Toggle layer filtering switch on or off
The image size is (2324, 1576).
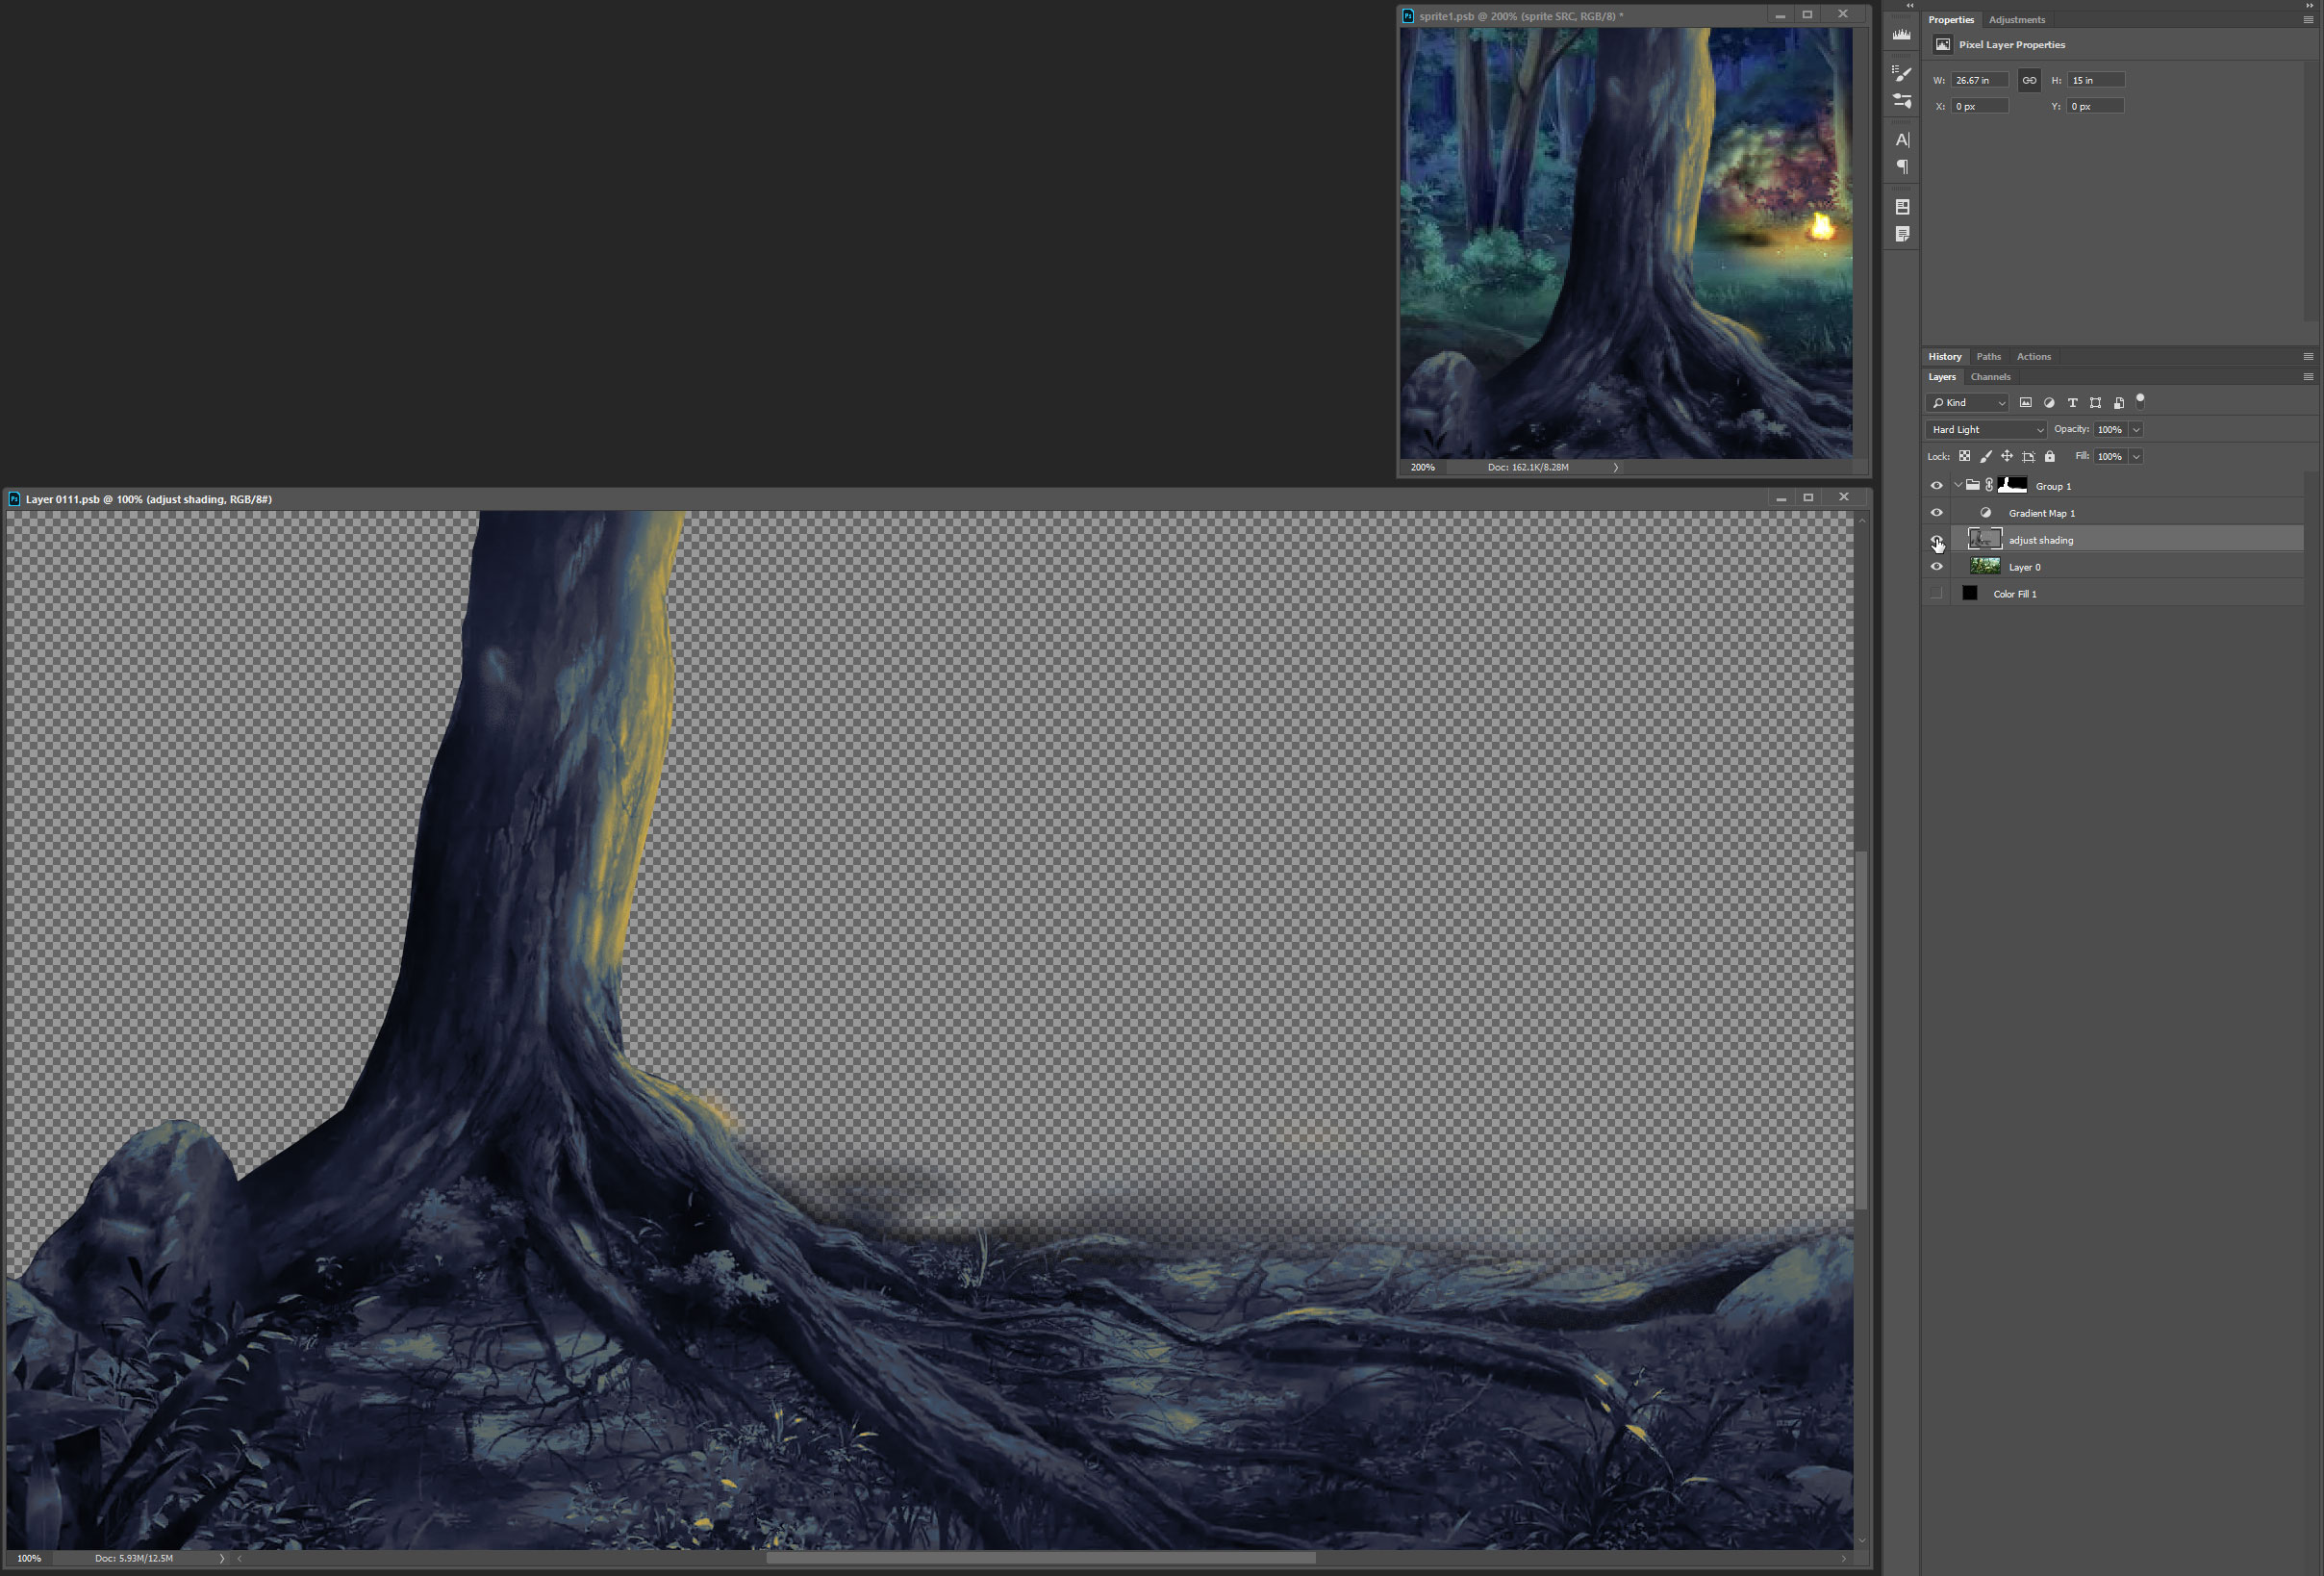(2140, 401)
